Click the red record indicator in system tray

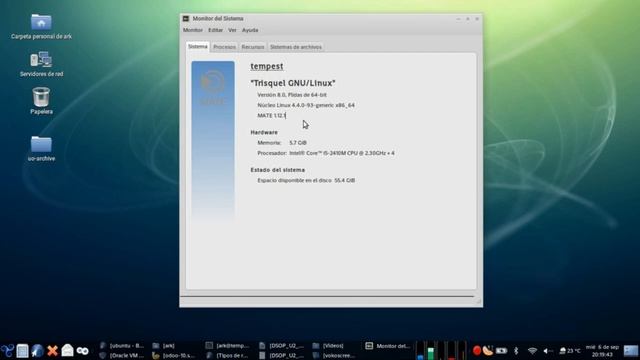tap(477, 351)
